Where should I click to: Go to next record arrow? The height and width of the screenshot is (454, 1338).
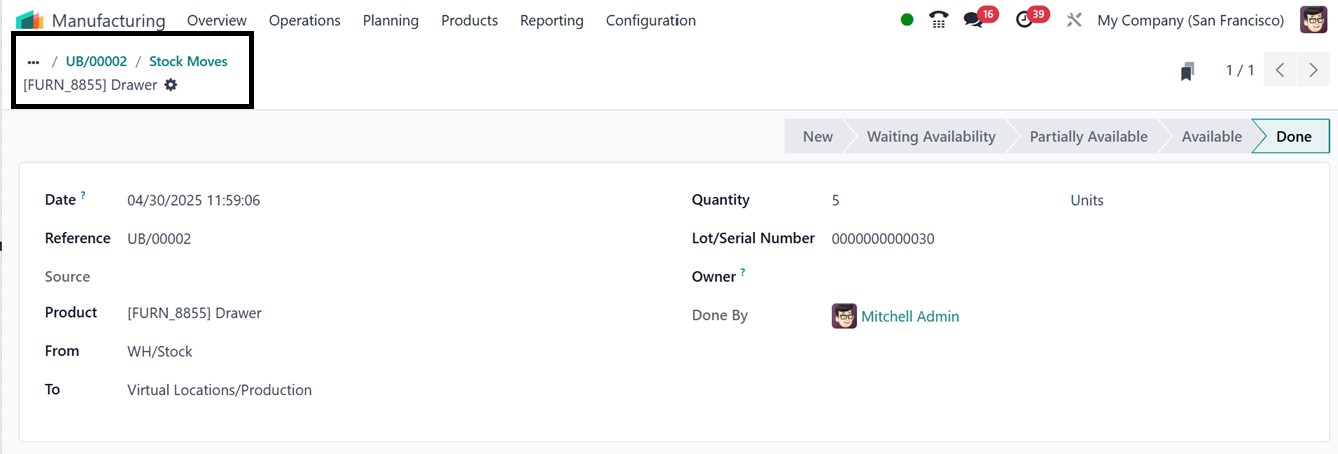click(1313, 70)
